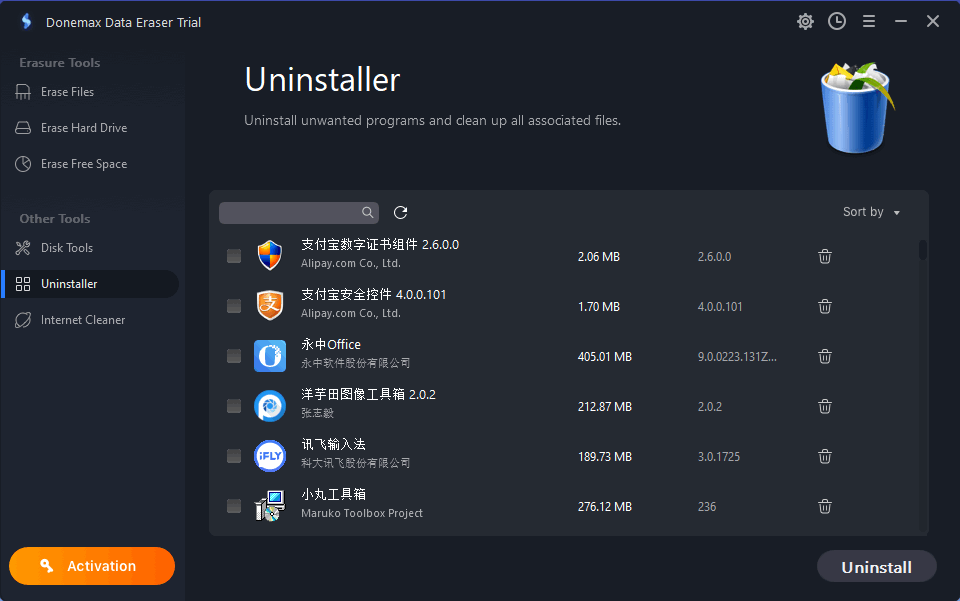The image size is (960, 601).
Task: Tick the checkbox for 支付宝安全控件 4.0.0.101
Action: [234, 306]
